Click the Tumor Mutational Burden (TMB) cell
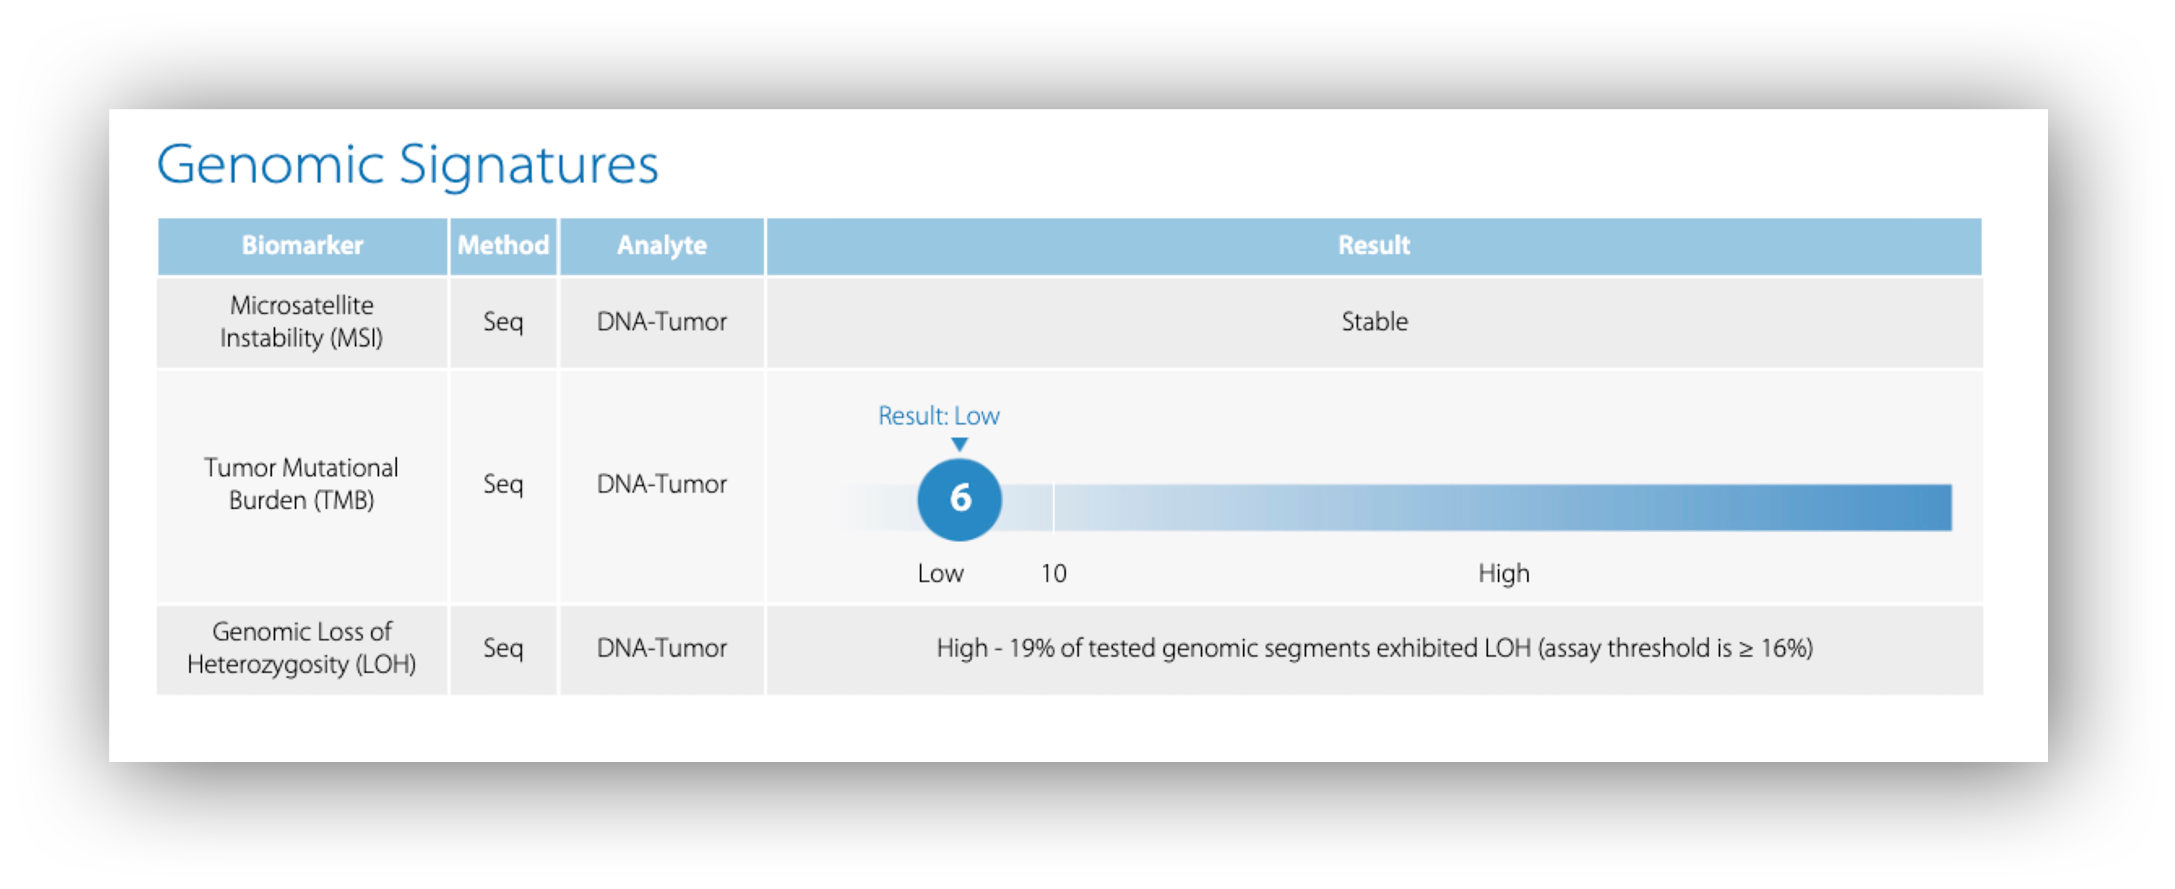Image resolution: width=2175 pixels, height=889 pixels. tap(302, 484)
